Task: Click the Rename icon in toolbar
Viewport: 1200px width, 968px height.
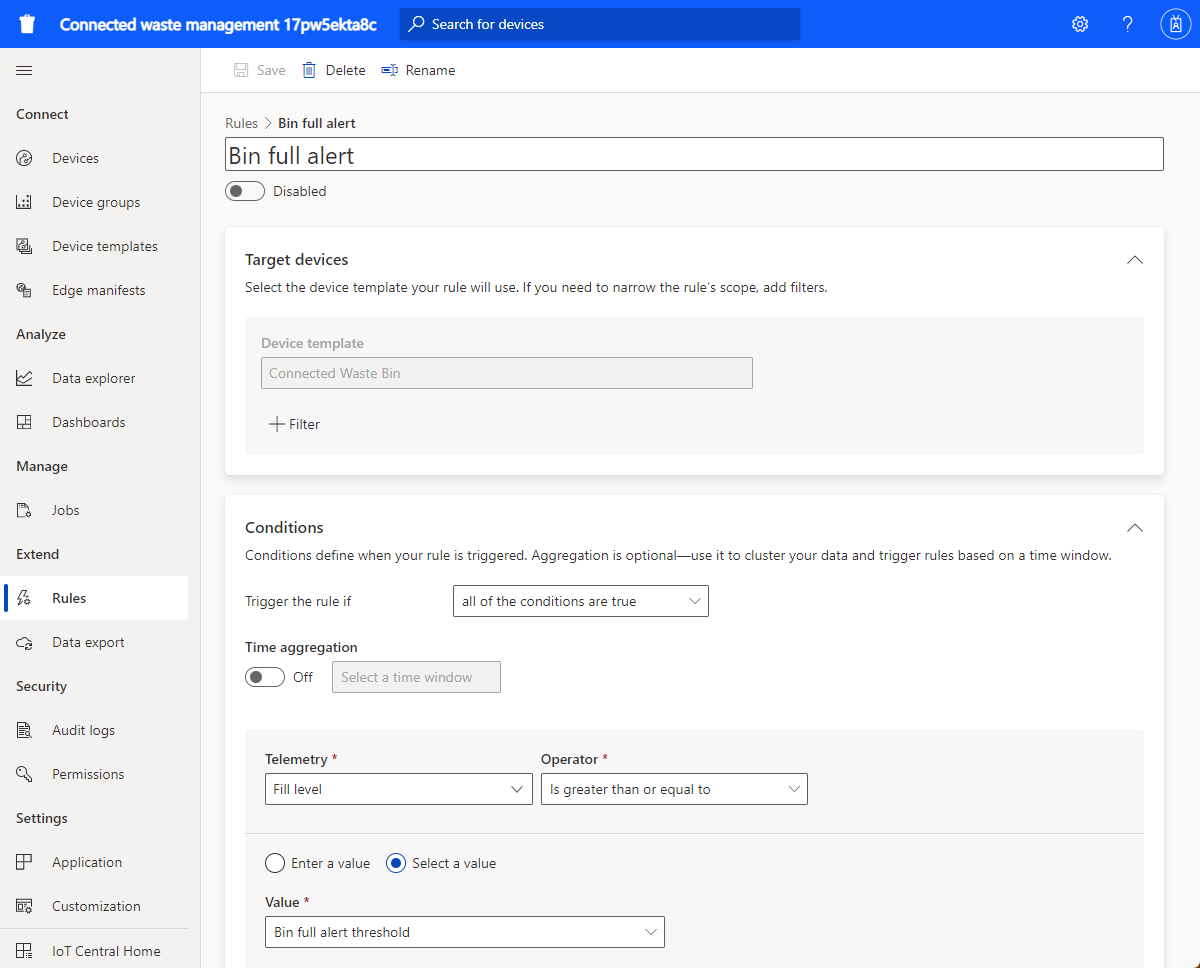Action: click(x=390, y=70)
